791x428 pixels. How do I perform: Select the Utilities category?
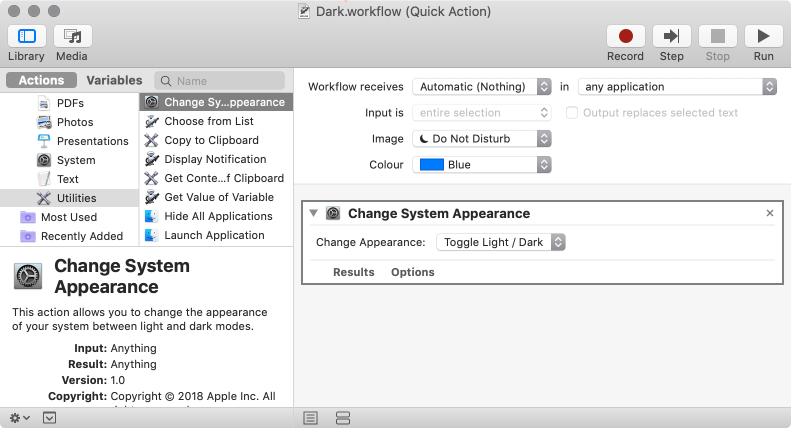point(69,198)
